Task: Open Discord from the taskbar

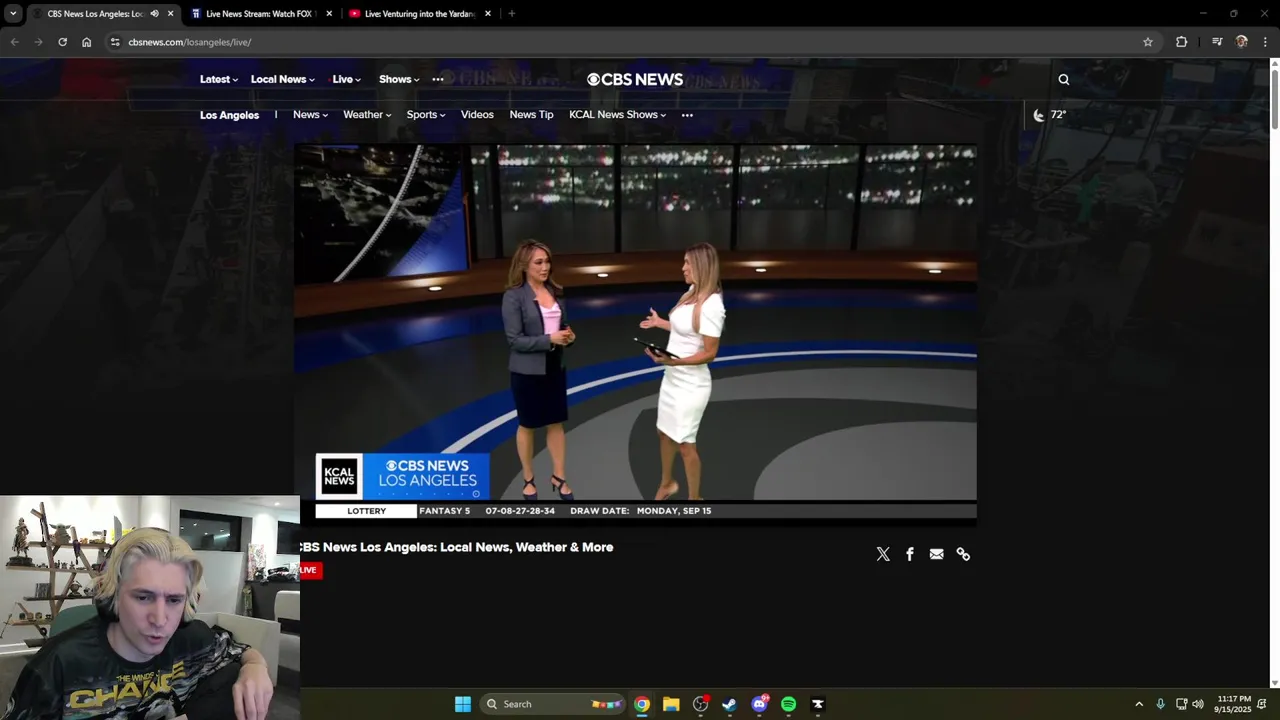Action: (759, 704)
